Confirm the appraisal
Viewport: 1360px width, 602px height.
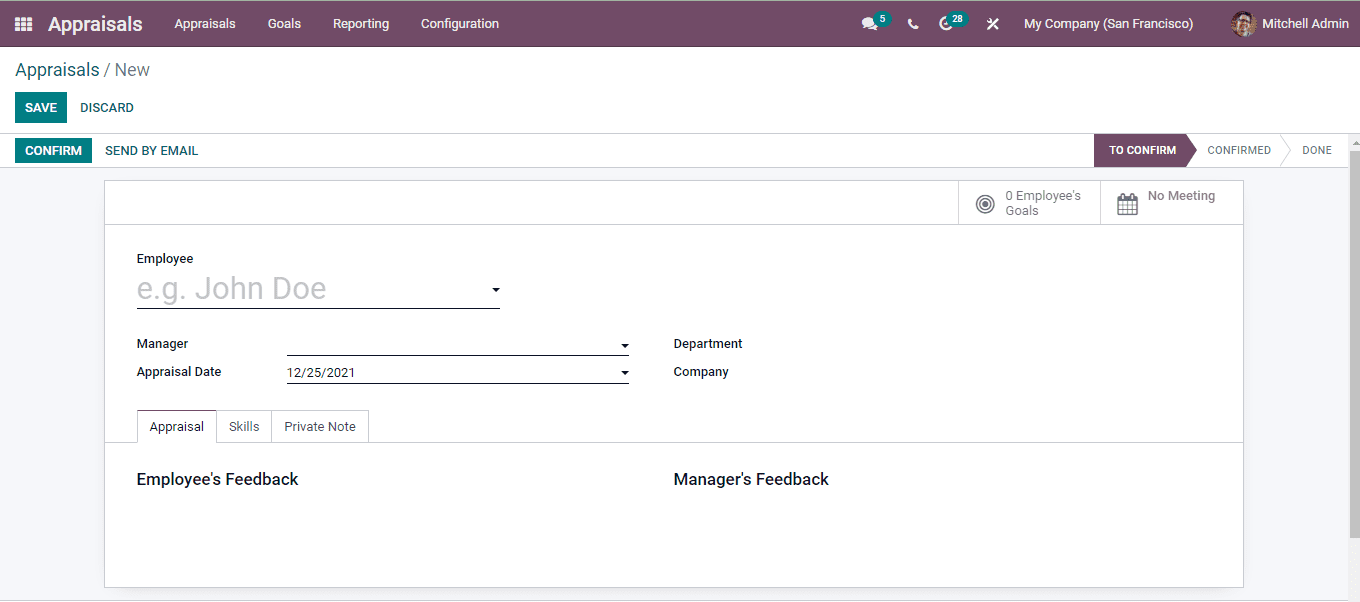(x=53, y=151)
